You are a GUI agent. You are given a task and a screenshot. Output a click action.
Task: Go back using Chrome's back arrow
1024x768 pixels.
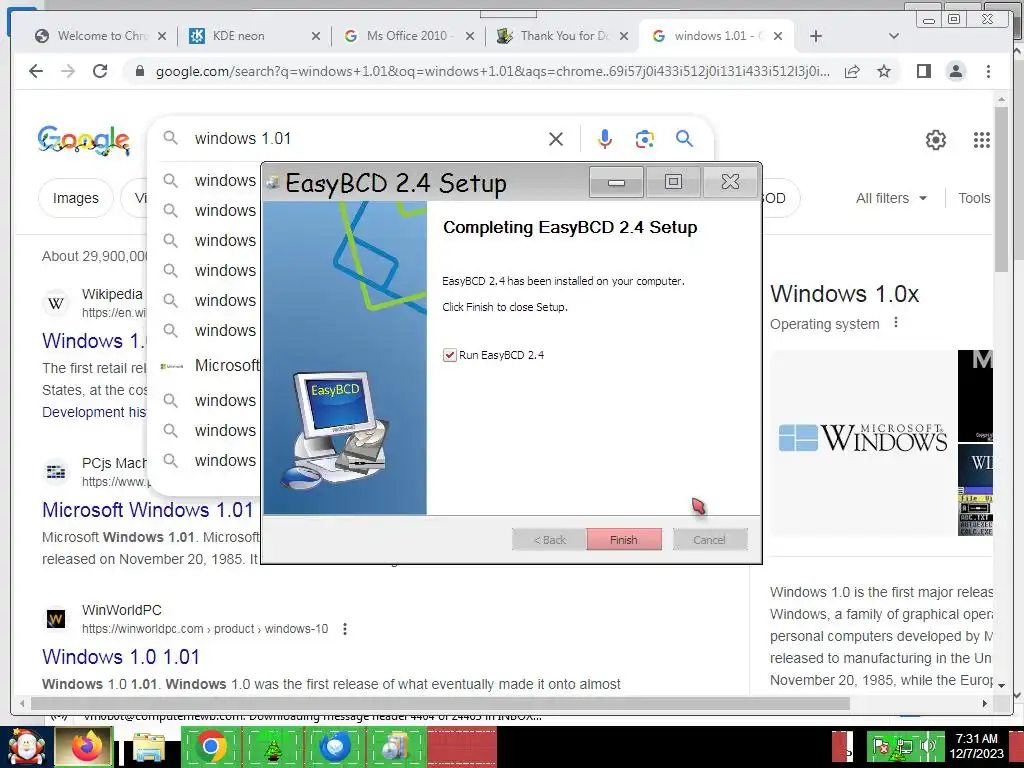coord(36,71)
